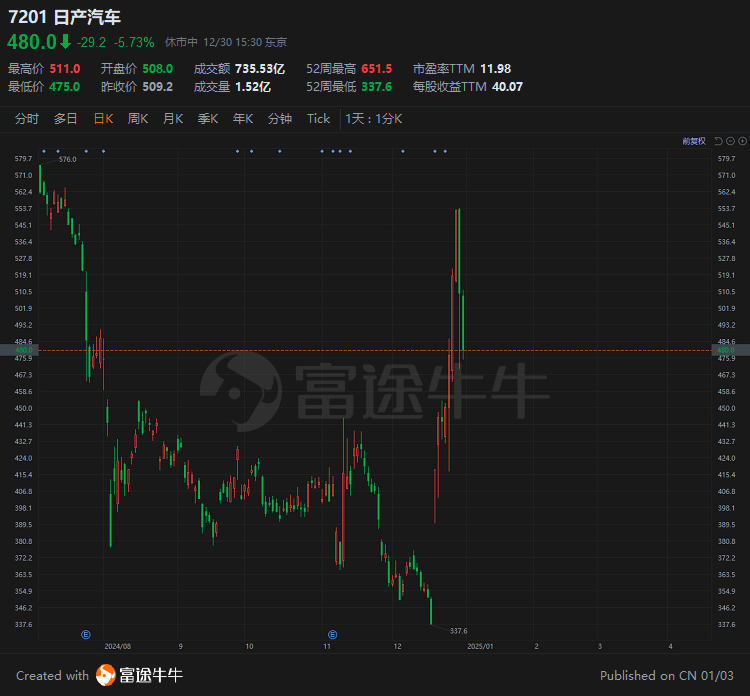Image resolution: width=750 pixels, height=696 pixels.
Task: Click the Published on CN 01/03 footer text
Action: pos(667,675)
